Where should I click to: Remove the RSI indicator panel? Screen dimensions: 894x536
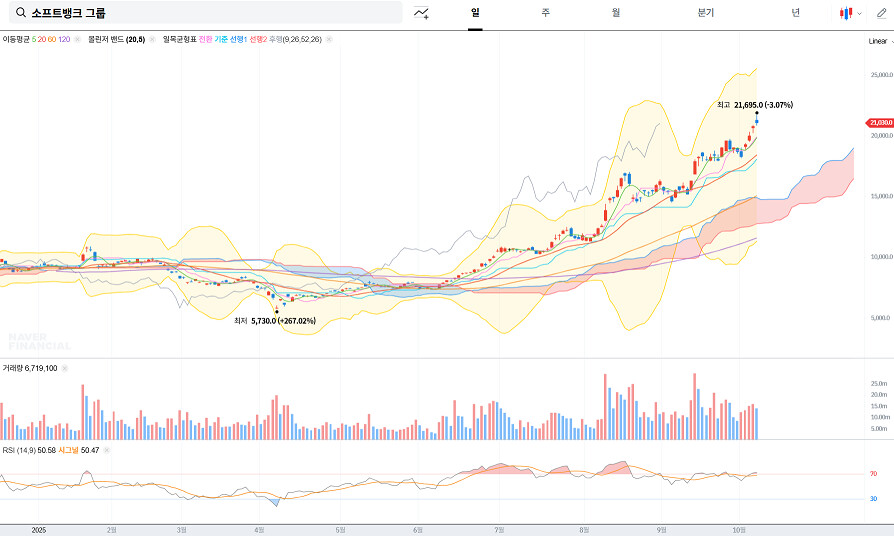tap(107, 450)
